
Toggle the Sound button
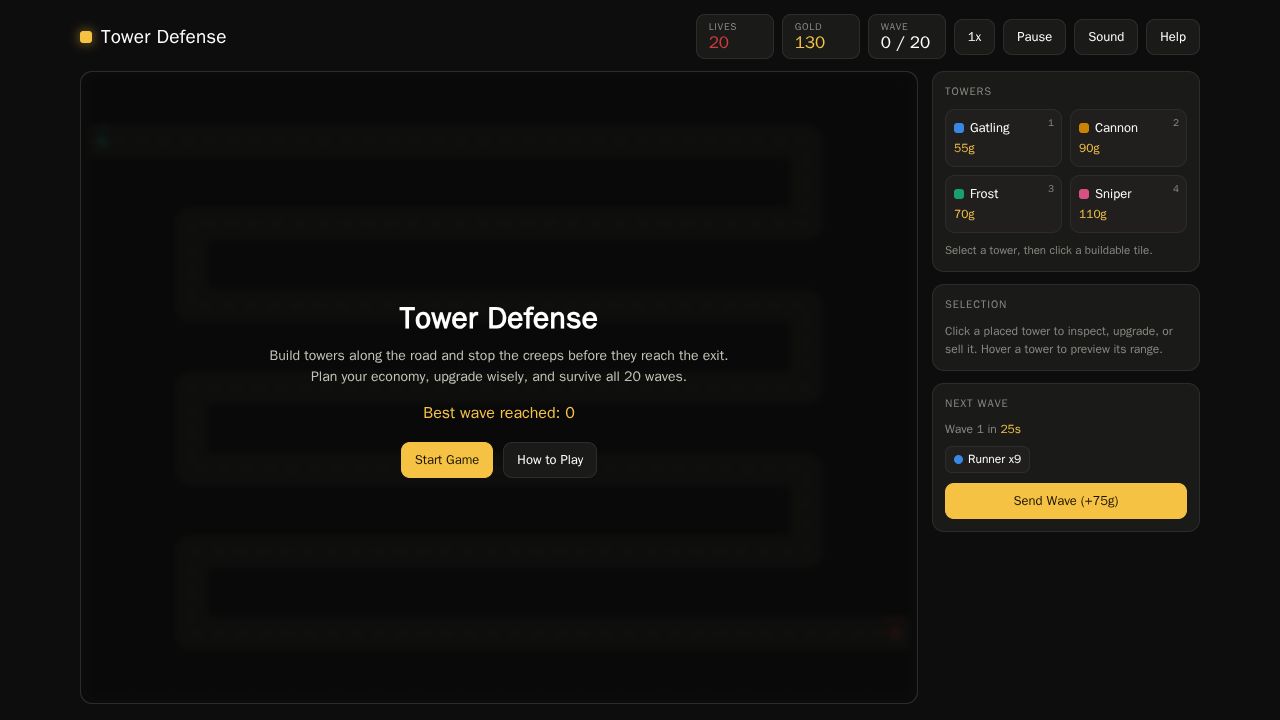point(1106,37)
